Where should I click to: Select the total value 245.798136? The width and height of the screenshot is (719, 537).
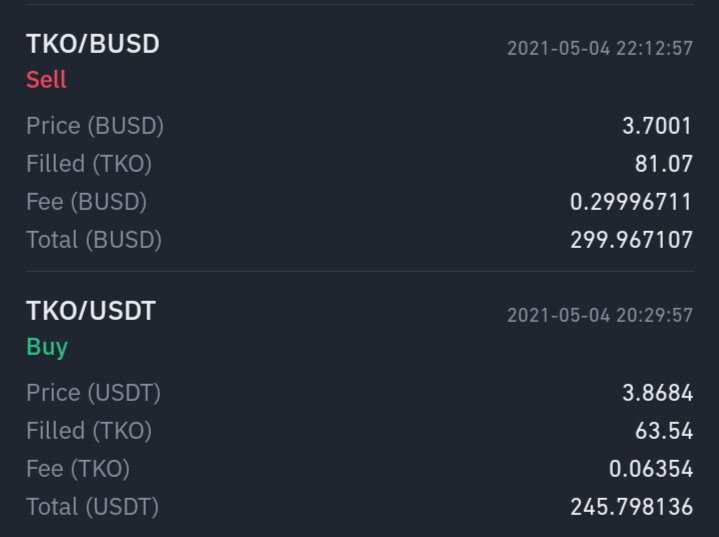(x=631, y=507)
